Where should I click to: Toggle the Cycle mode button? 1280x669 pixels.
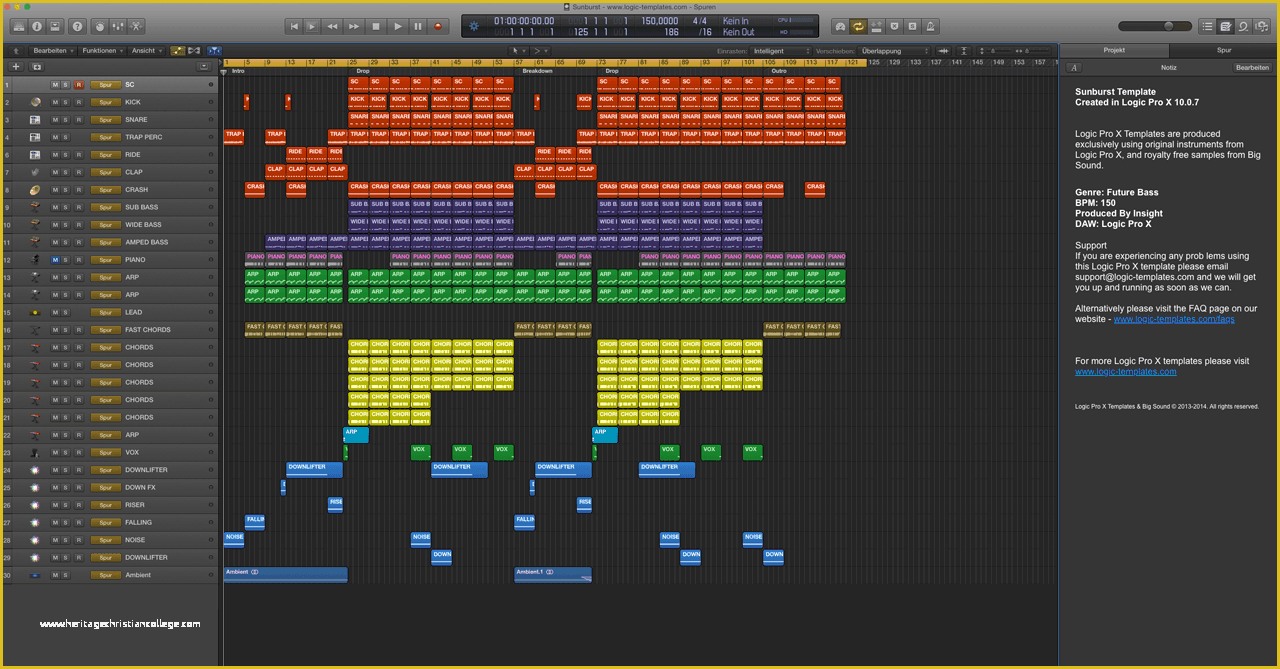point(858,26)
